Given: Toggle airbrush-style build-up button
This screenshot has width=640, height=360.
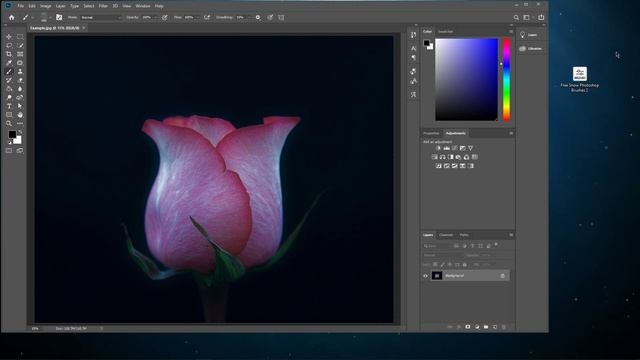Looking at the screenshot, I should [207, 18].
